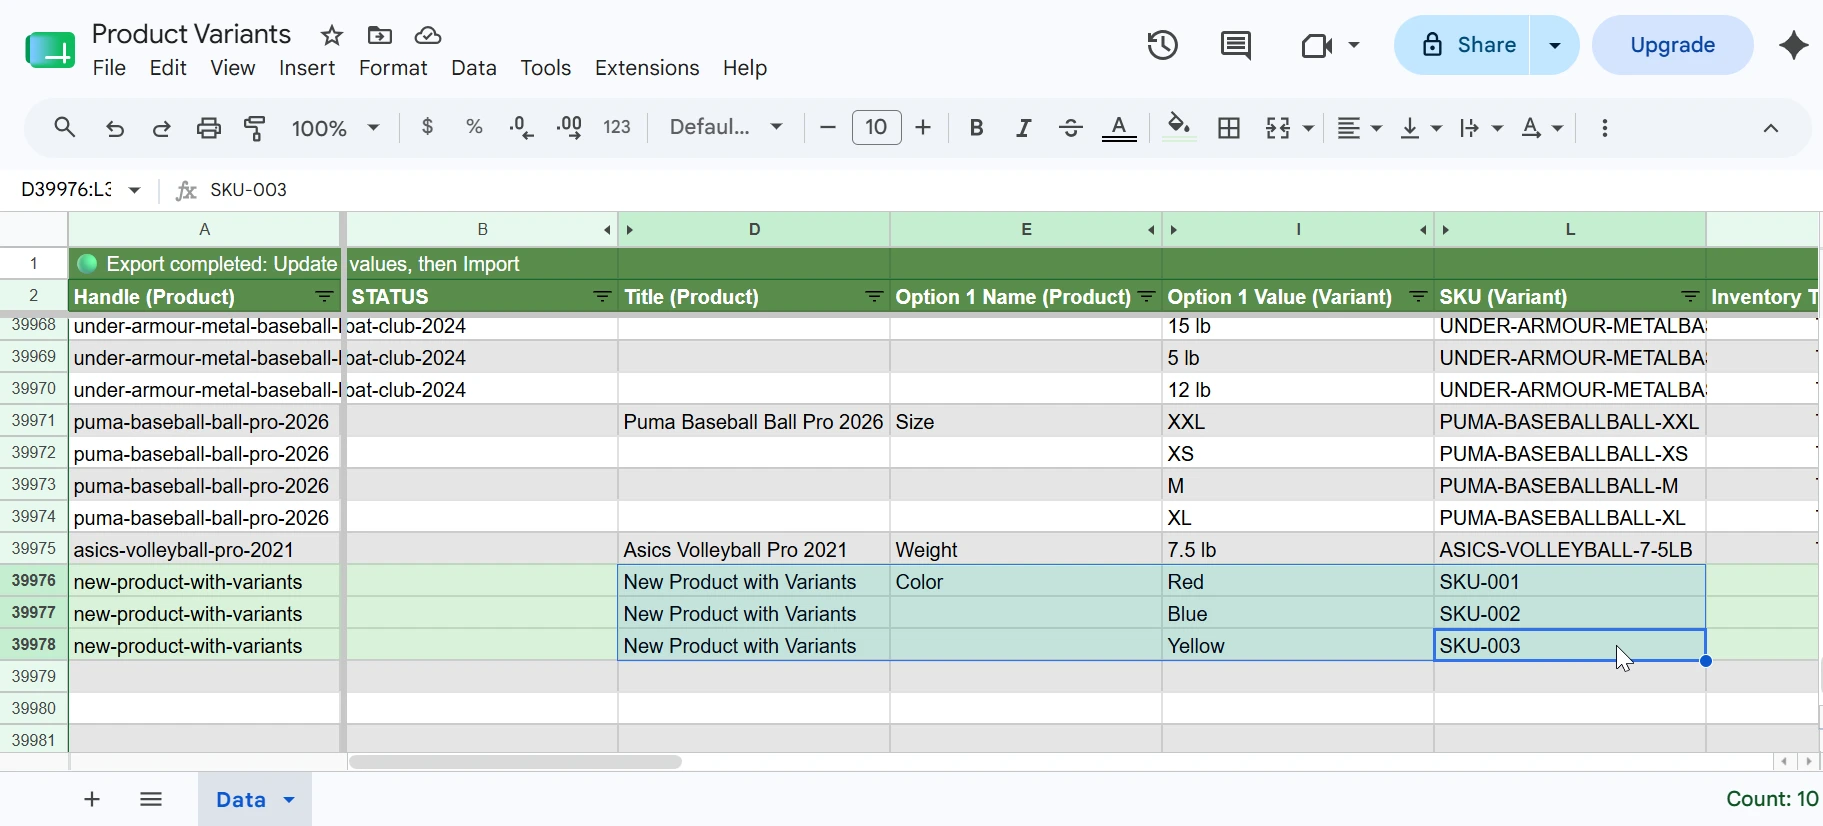
Task: Format selection as currency
Action: [x=428, y=127]
